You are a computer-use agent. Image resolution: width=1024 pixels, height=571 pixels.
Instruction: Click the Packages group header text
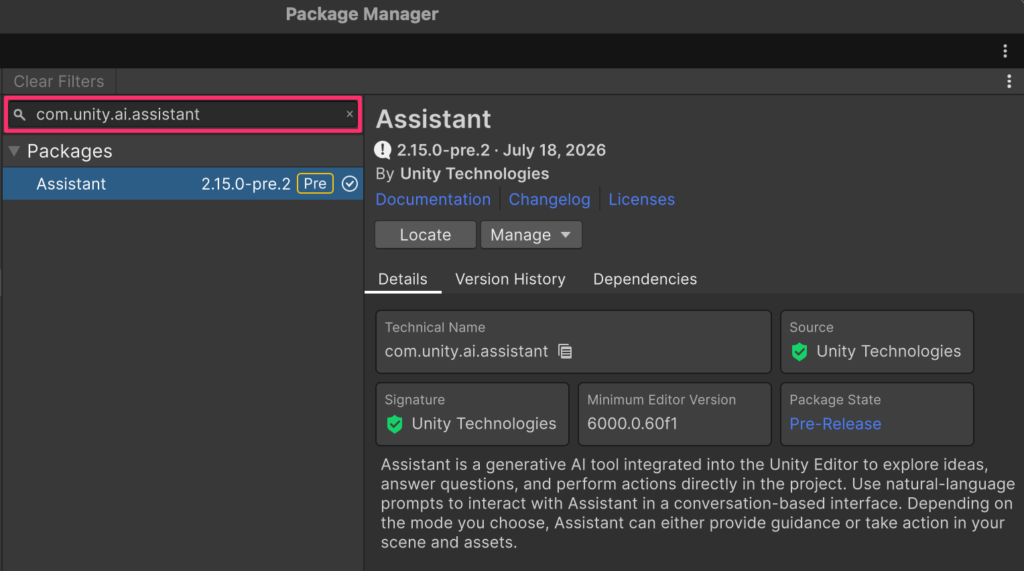coord(70,151)
